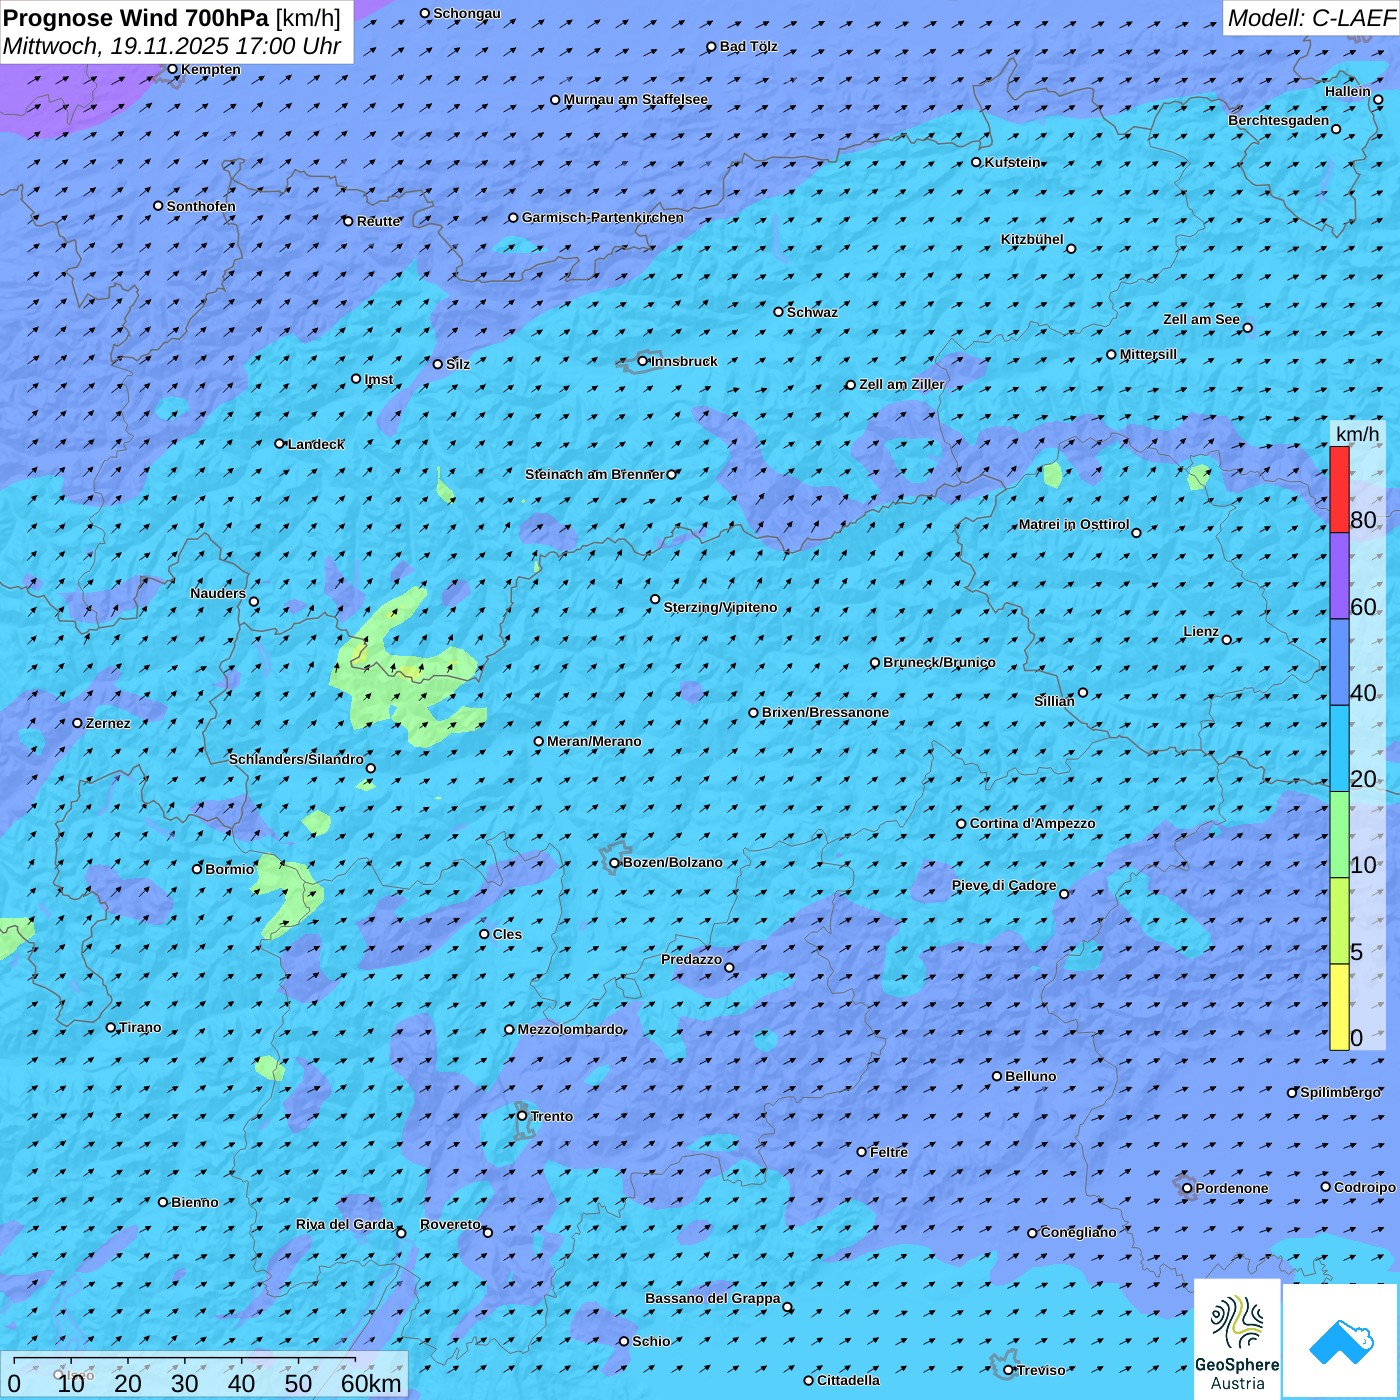This screenshot has width=1400, height=1400.
Task: Click the "Schongau" map label
Action: [467, 14]
